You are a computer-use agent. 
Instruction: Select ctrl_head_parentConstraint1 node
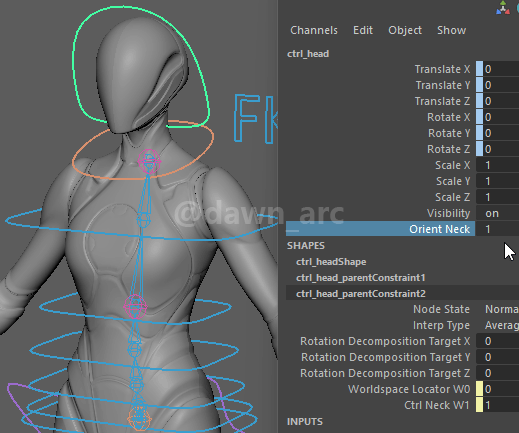(x=361, y=278)
